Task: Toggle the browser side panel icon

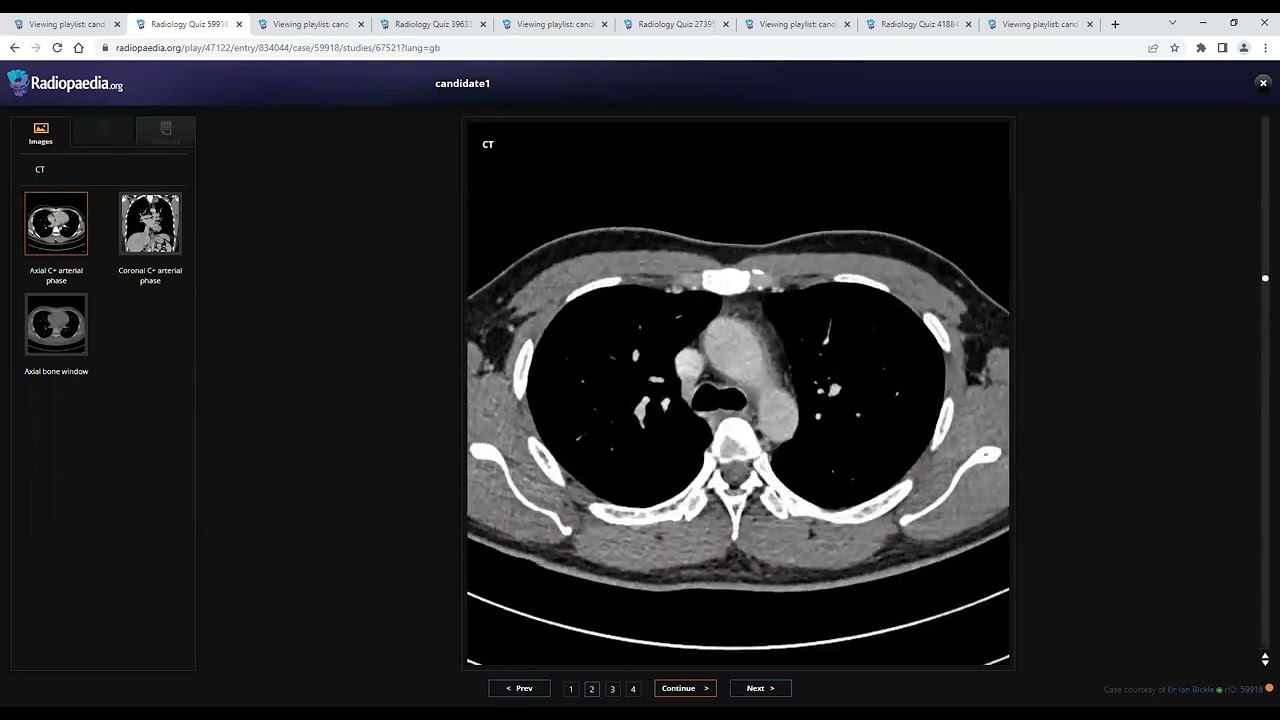Action: coord(1222,48)
